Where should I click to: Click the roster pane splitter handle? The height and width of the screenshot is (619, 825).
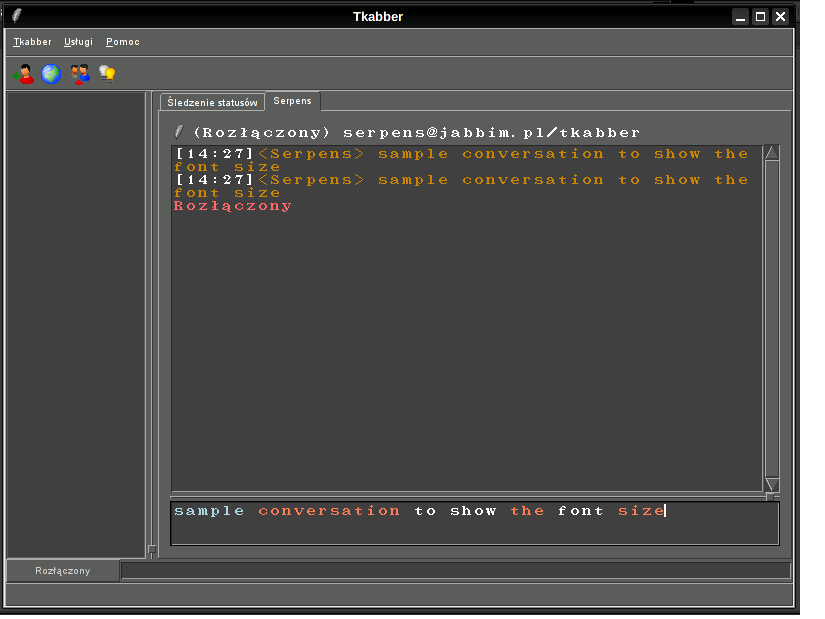click(152, 549)
